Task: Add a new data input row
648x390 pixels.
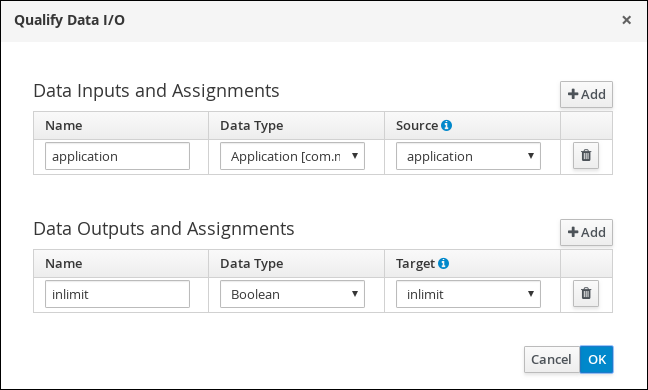Action: click(x=586, y=94)
